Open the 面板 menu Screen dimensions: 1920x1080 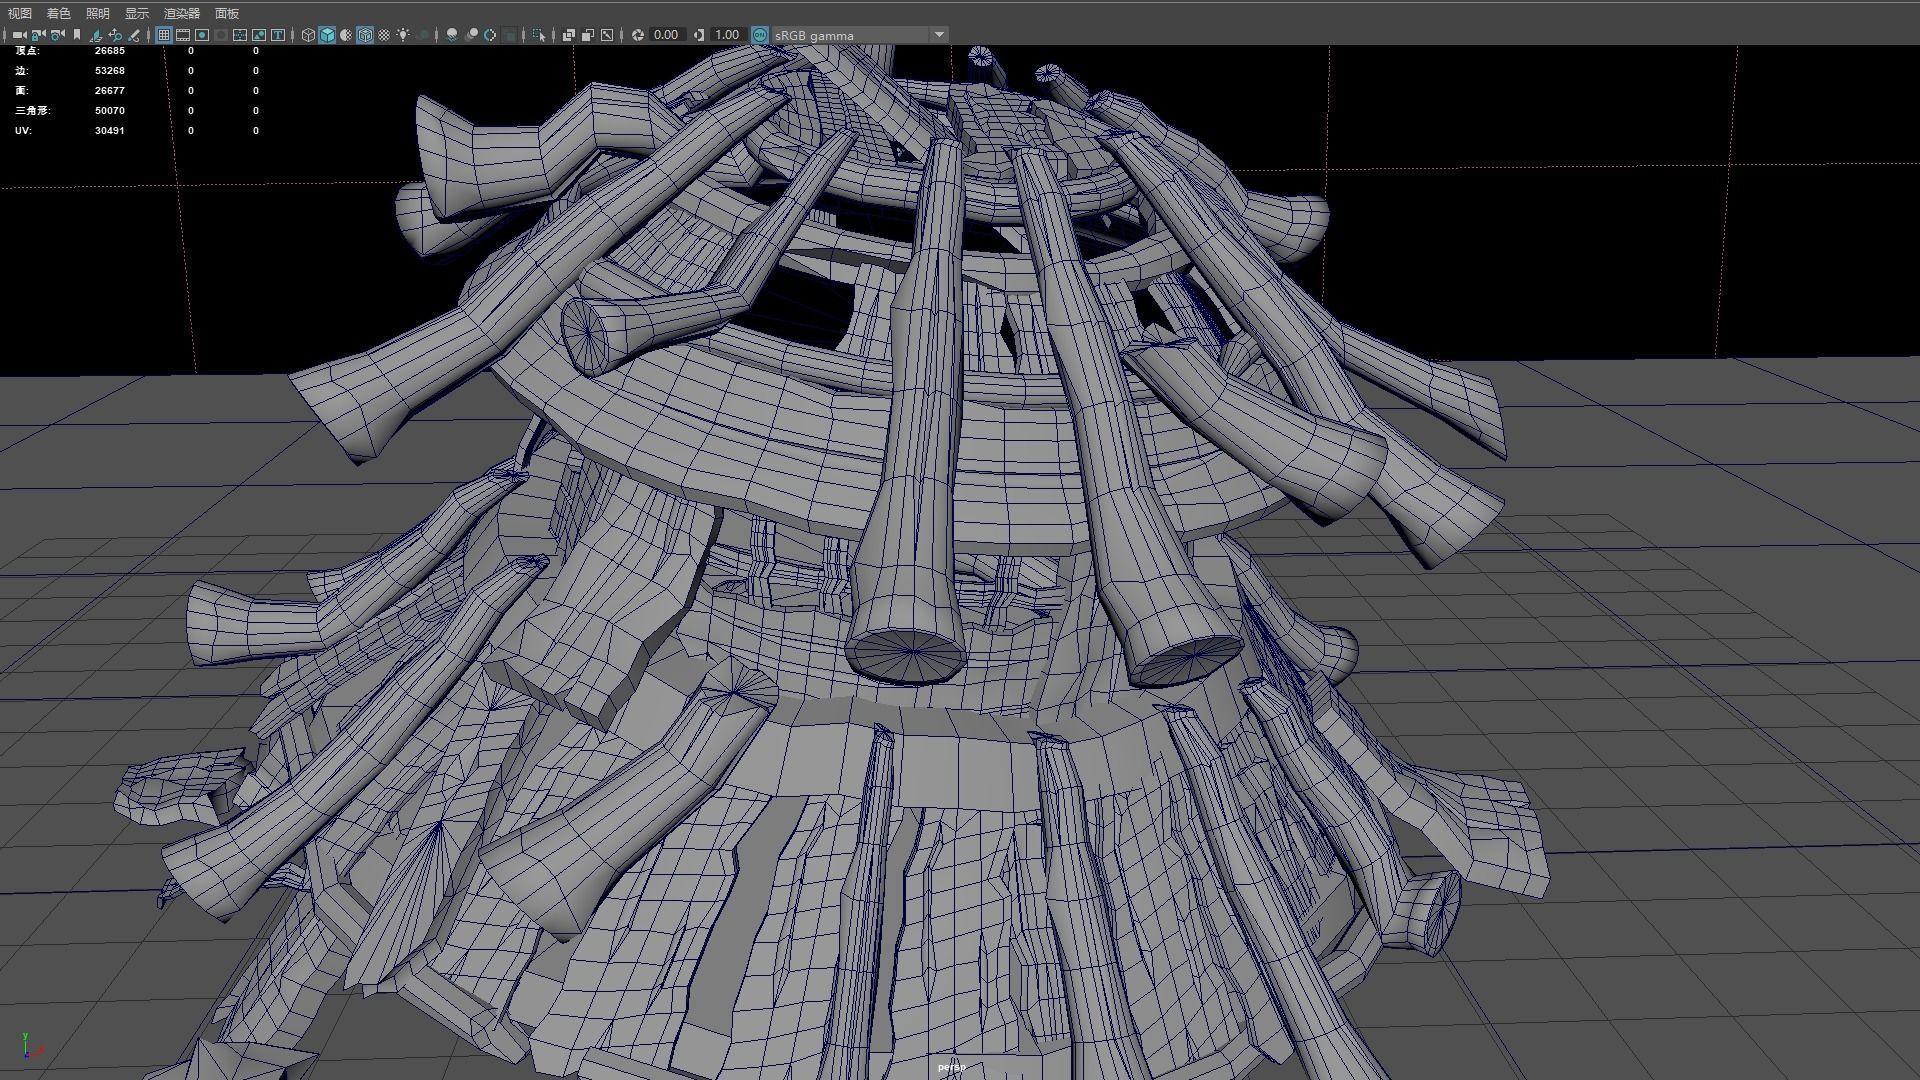pos(227,13)
